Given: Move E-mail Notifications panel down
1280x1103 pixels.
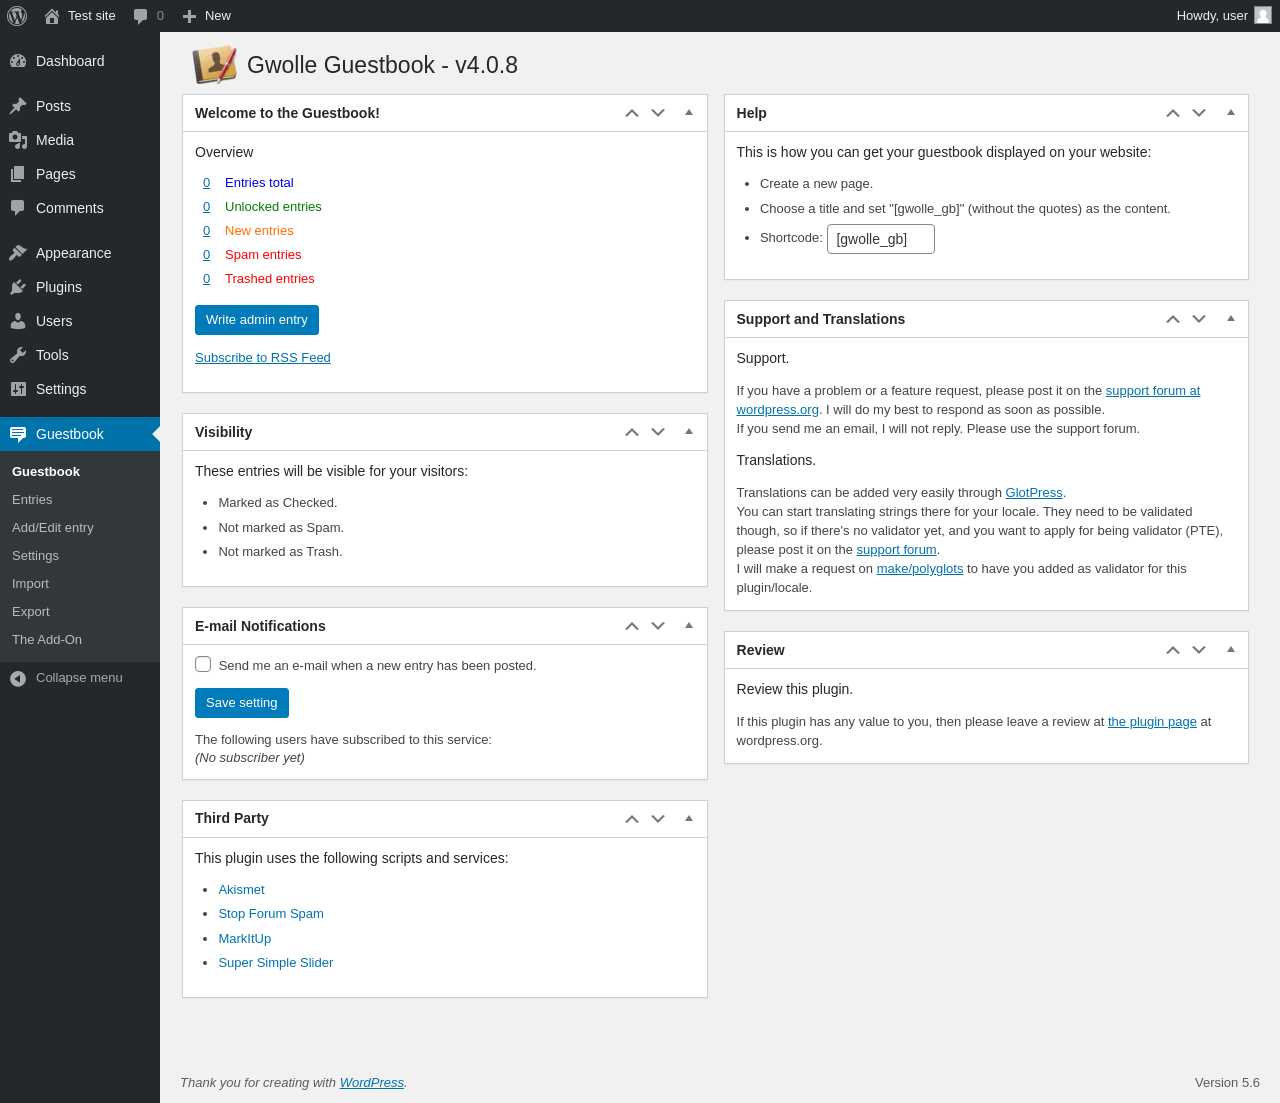Looking at the screenshot, I should 658,626.
